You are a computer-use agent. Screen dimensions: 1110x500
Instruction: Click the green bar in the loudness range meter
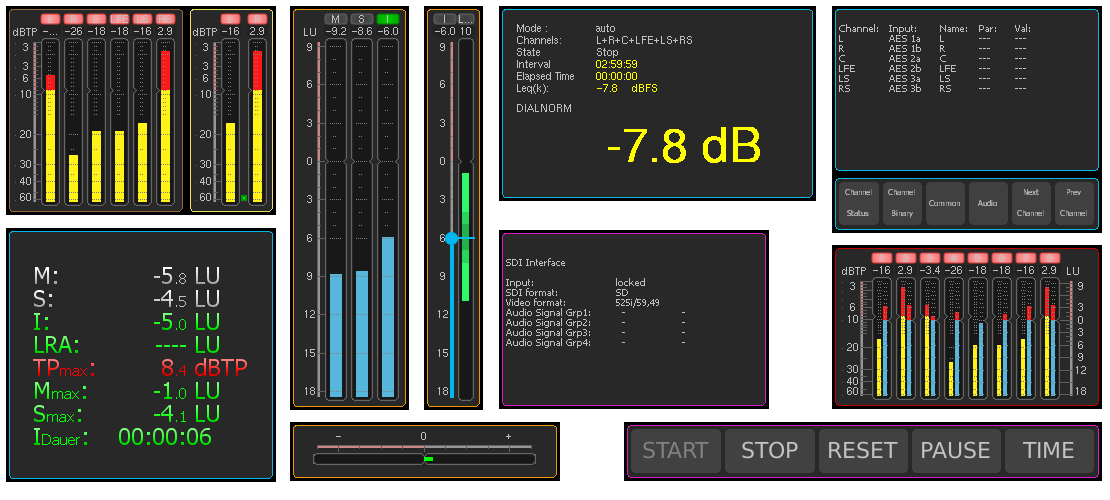(465, 237)
